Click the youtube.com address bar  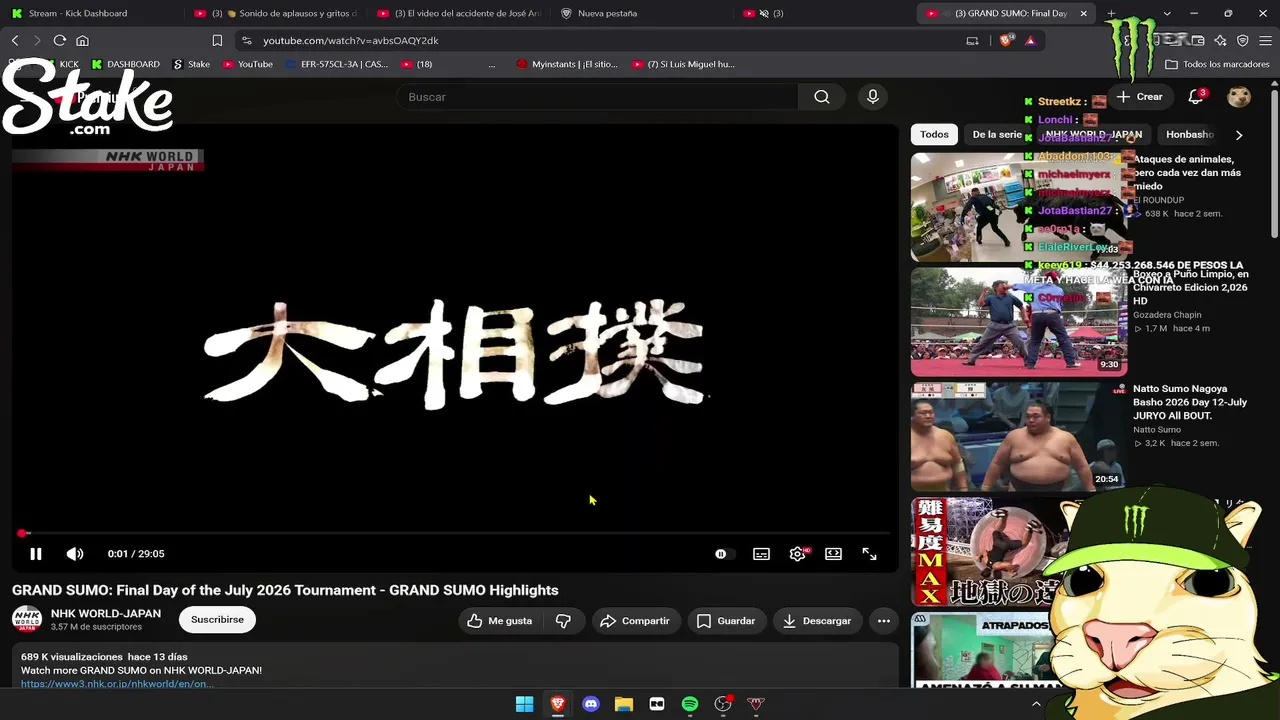tap(600, 41)
